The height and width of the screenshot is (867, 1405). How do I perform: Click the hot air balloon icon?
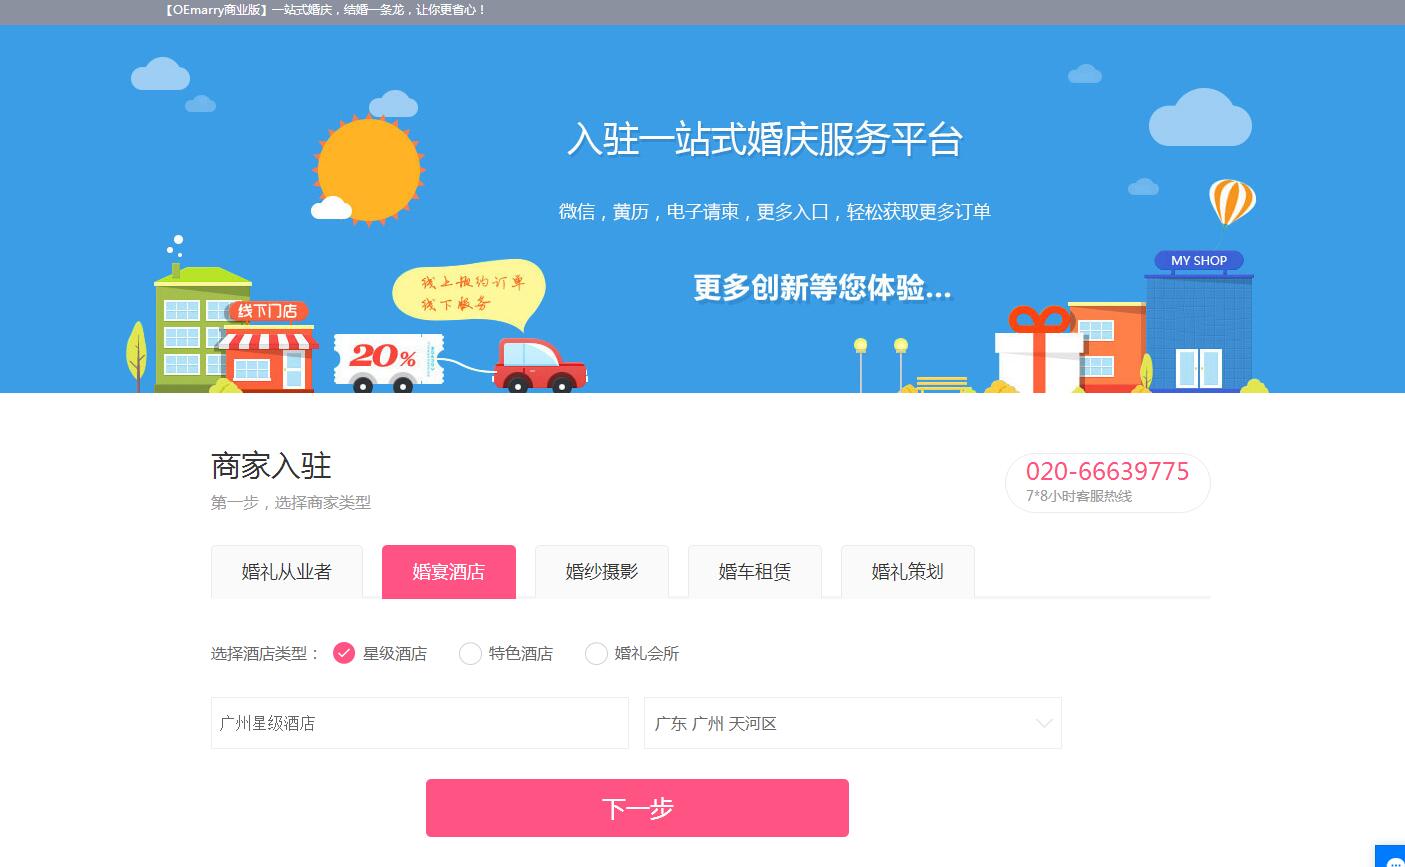1232,203
